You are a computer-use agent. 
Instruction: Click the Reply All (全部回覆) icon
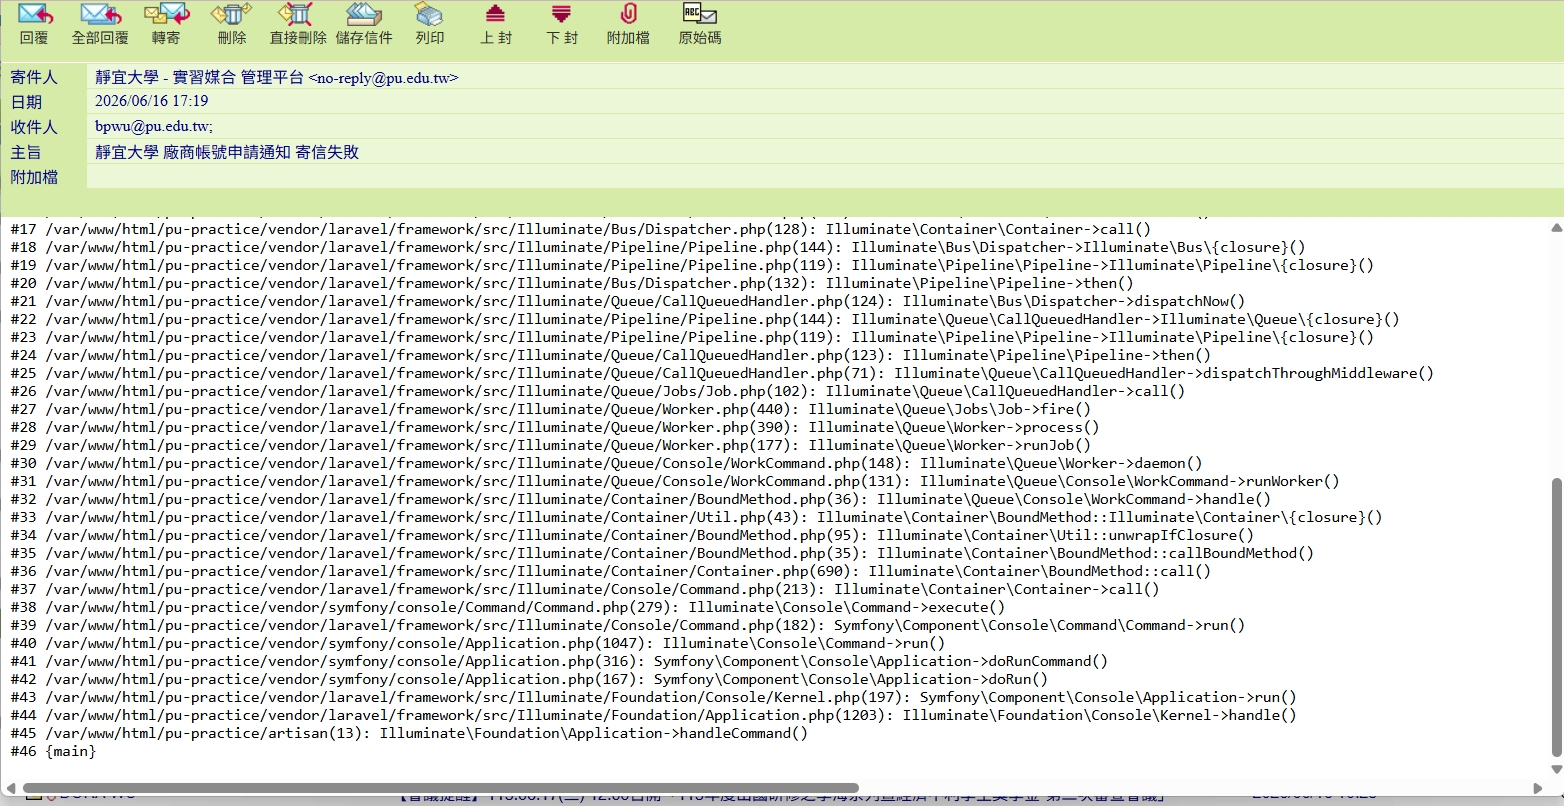point(100,15)
